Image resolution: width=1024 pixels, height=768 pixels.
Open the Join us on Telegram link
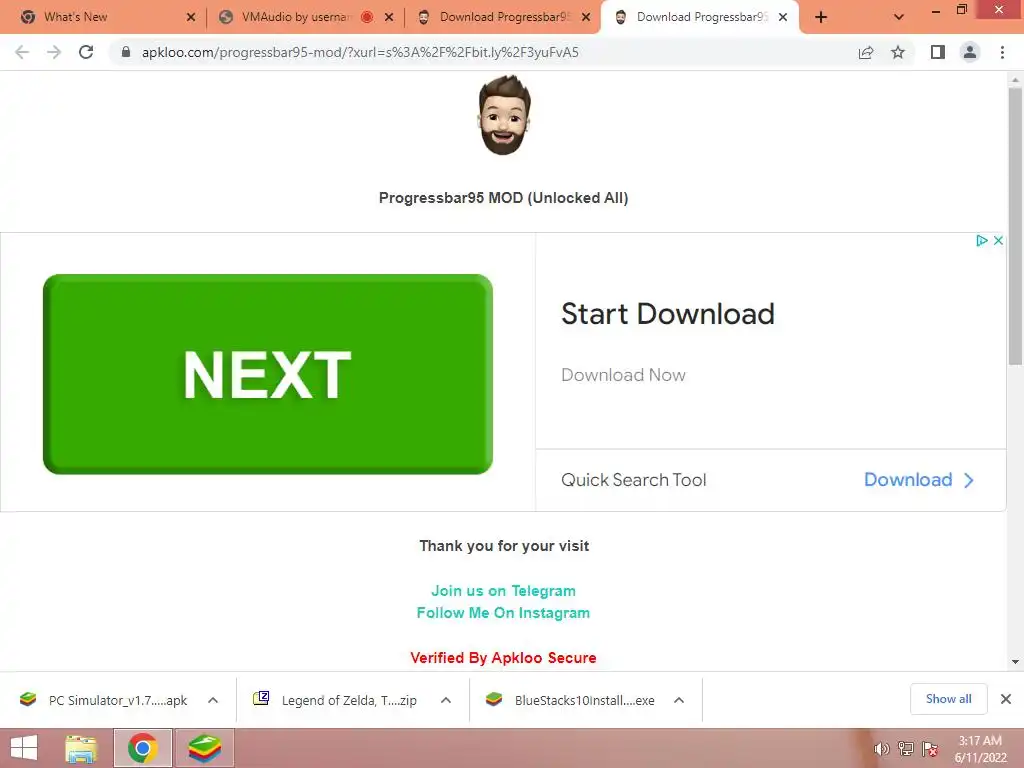tap(504, 591)
